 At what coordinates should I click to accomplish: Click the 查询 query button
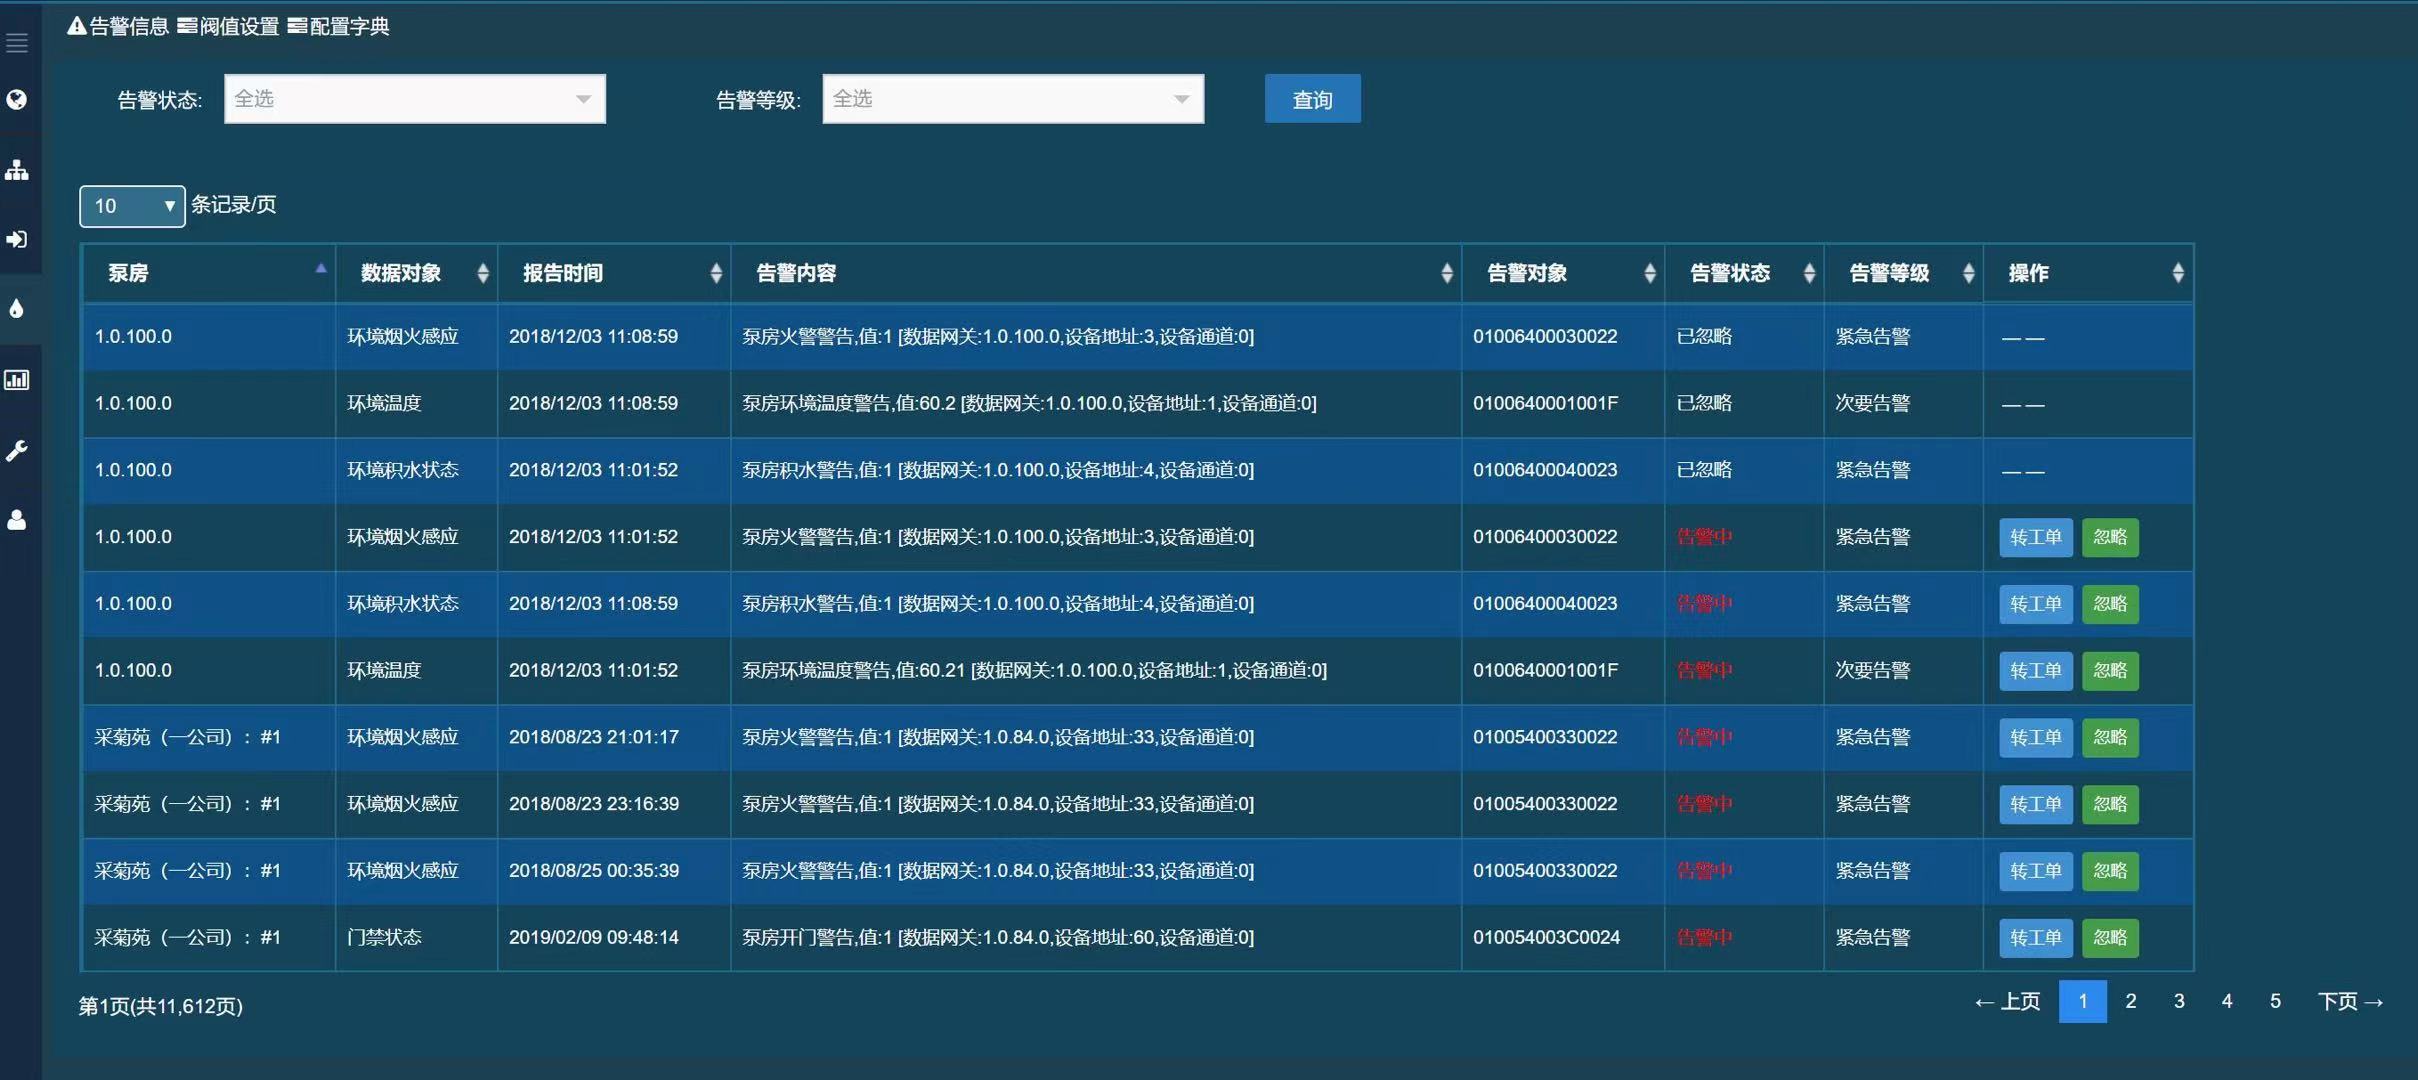(x=1311, y=98)
